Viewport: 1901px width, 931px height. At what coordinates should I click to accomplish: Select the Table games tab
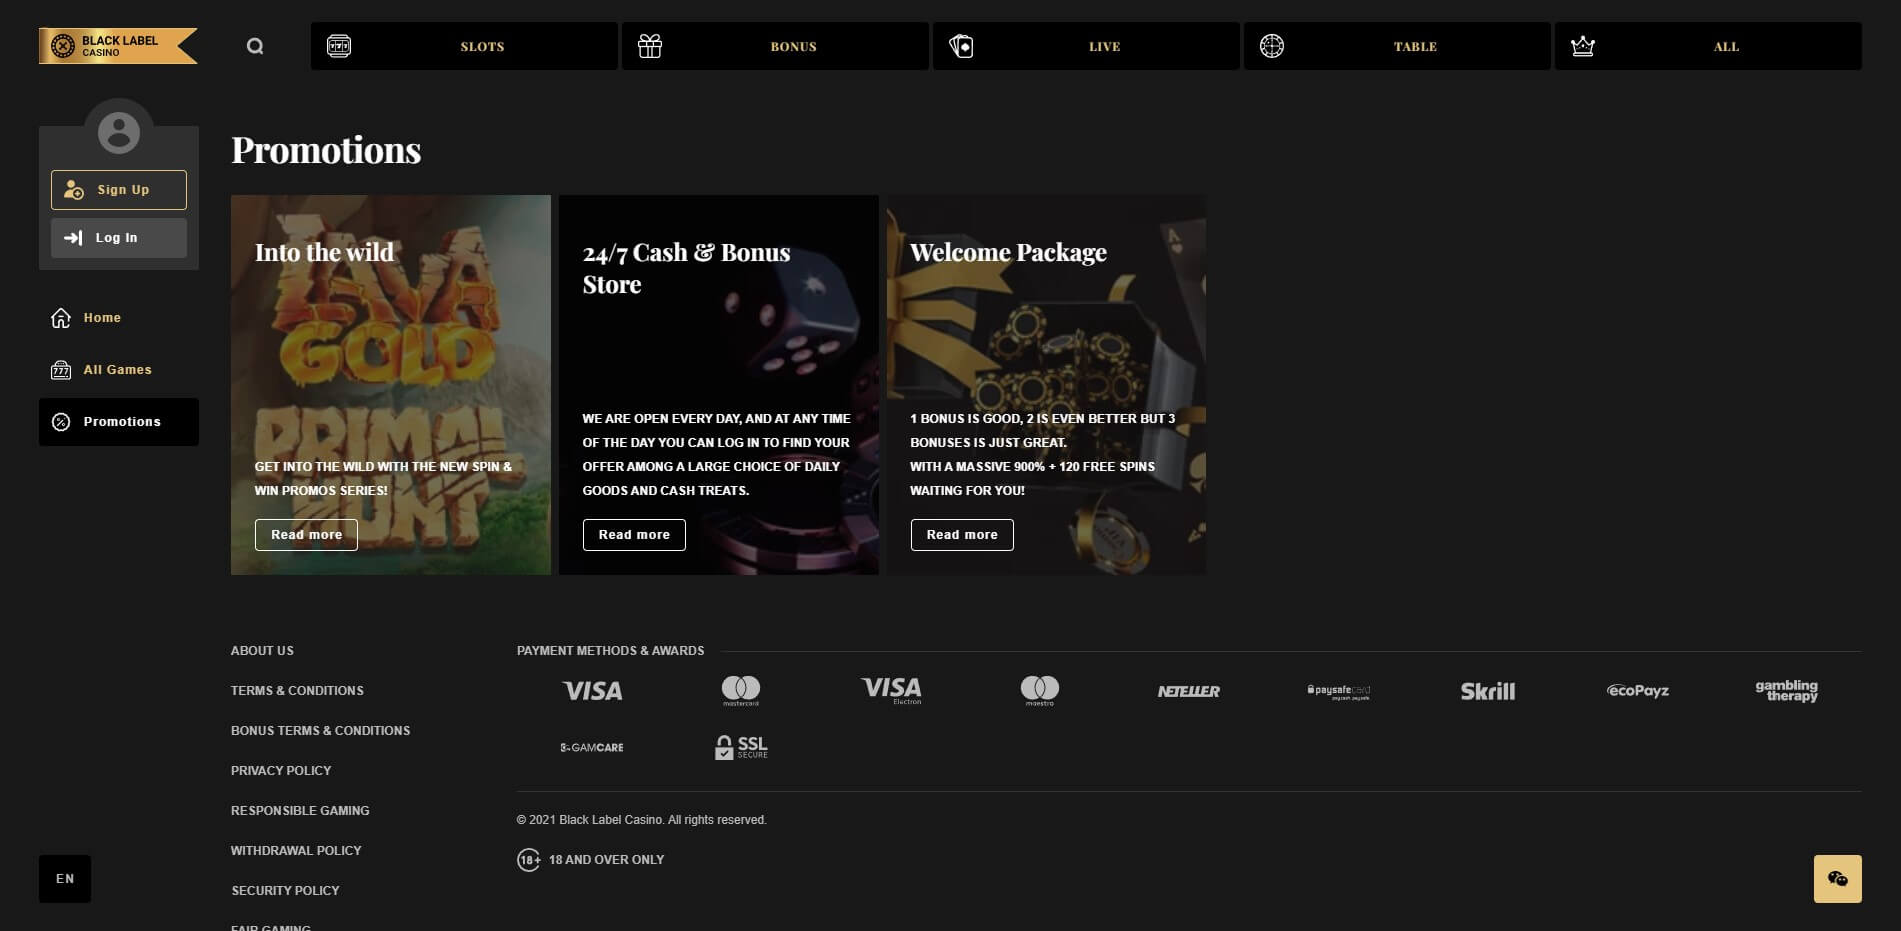(1397, 46)
